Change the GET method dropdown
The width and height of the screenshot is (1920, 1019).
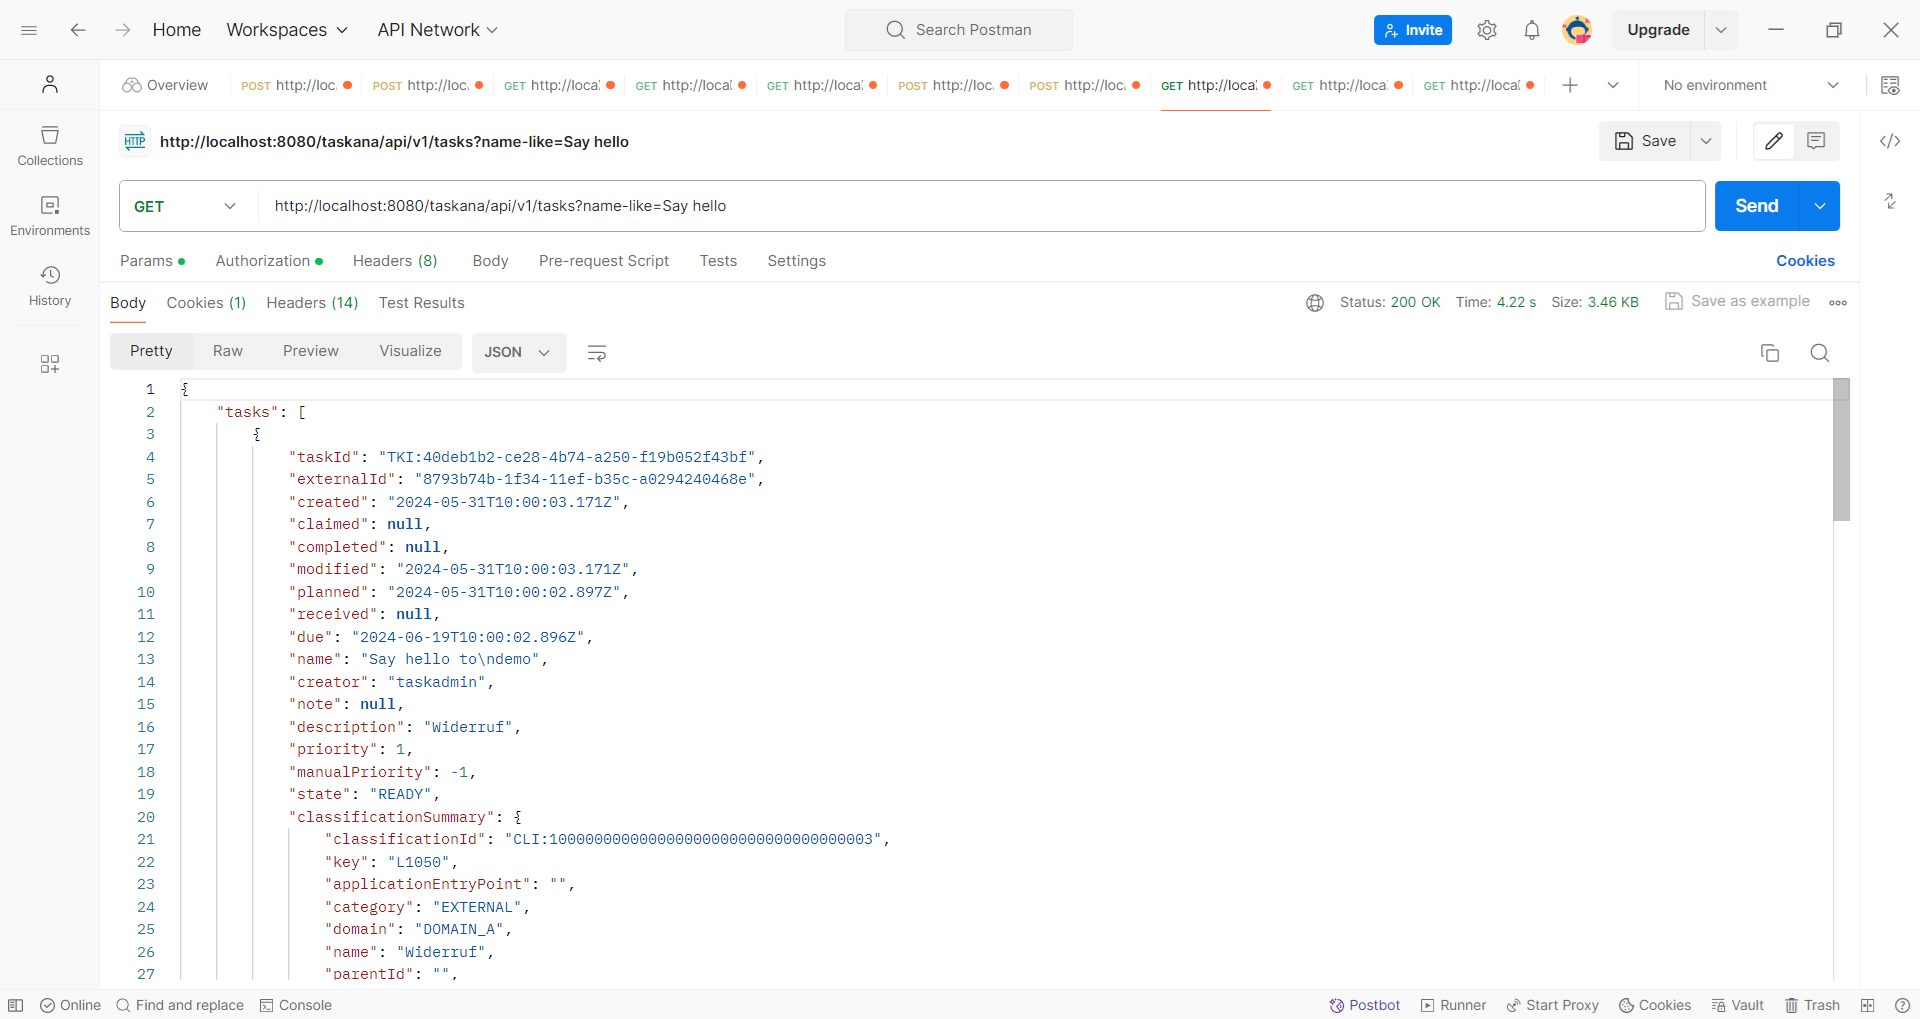click(185, 206)
